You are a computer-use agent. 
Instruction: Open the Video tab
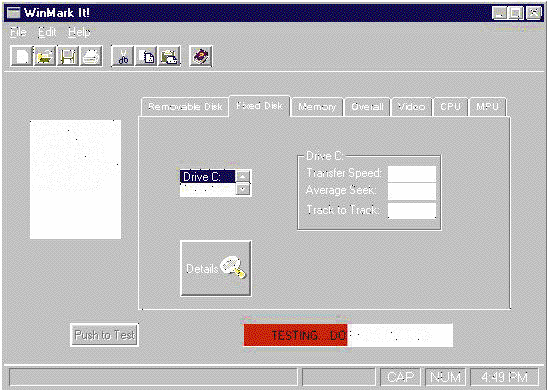412,107
